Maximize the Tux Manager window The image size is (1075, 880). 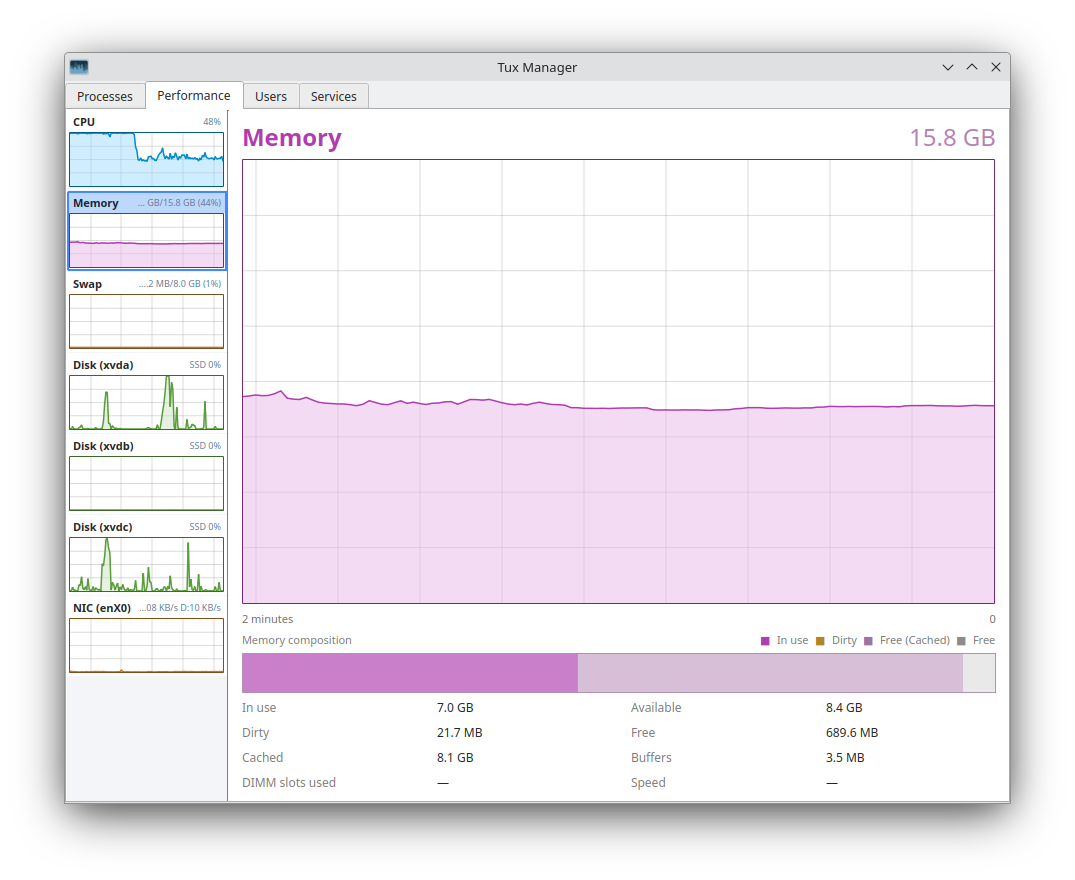tap(972, 67)
